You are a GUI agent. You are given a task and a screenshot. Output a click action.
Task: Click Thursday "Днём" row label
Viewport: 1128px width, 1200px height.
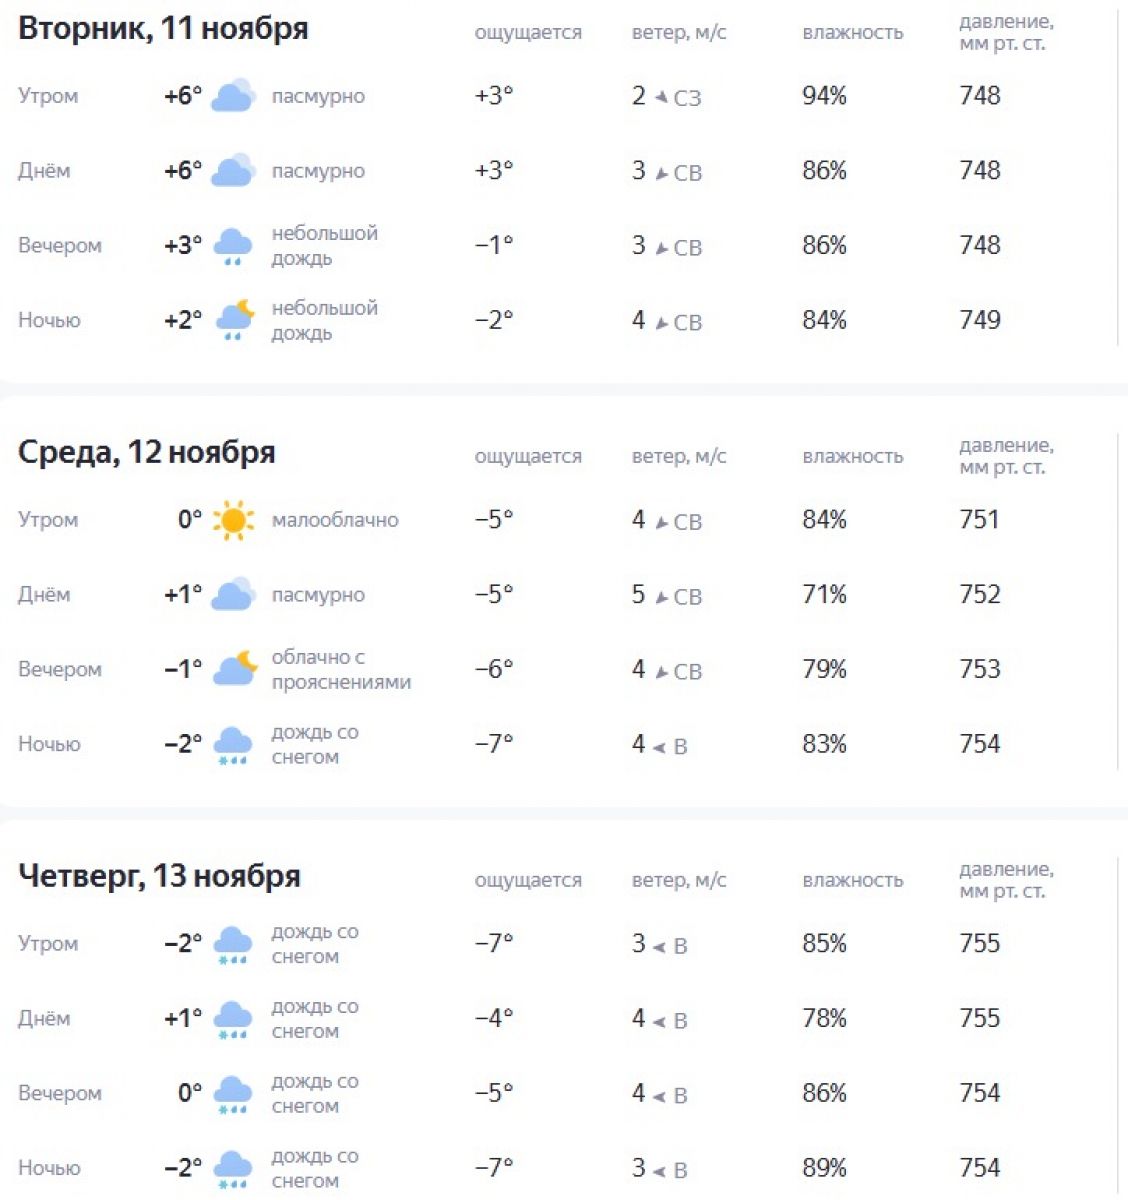(x=44, y=1019)
